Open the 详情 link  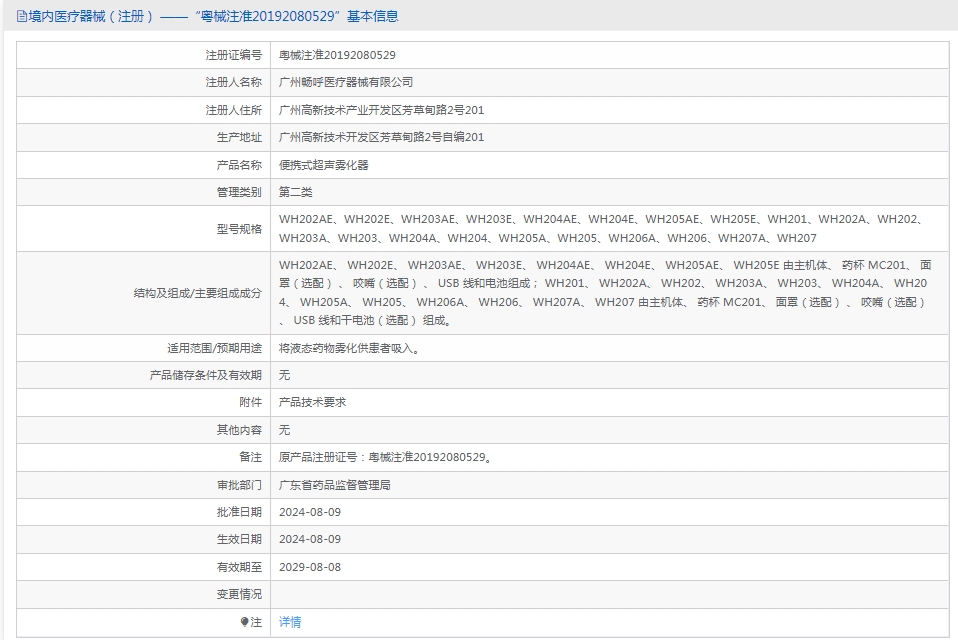(x=290, y=622)
